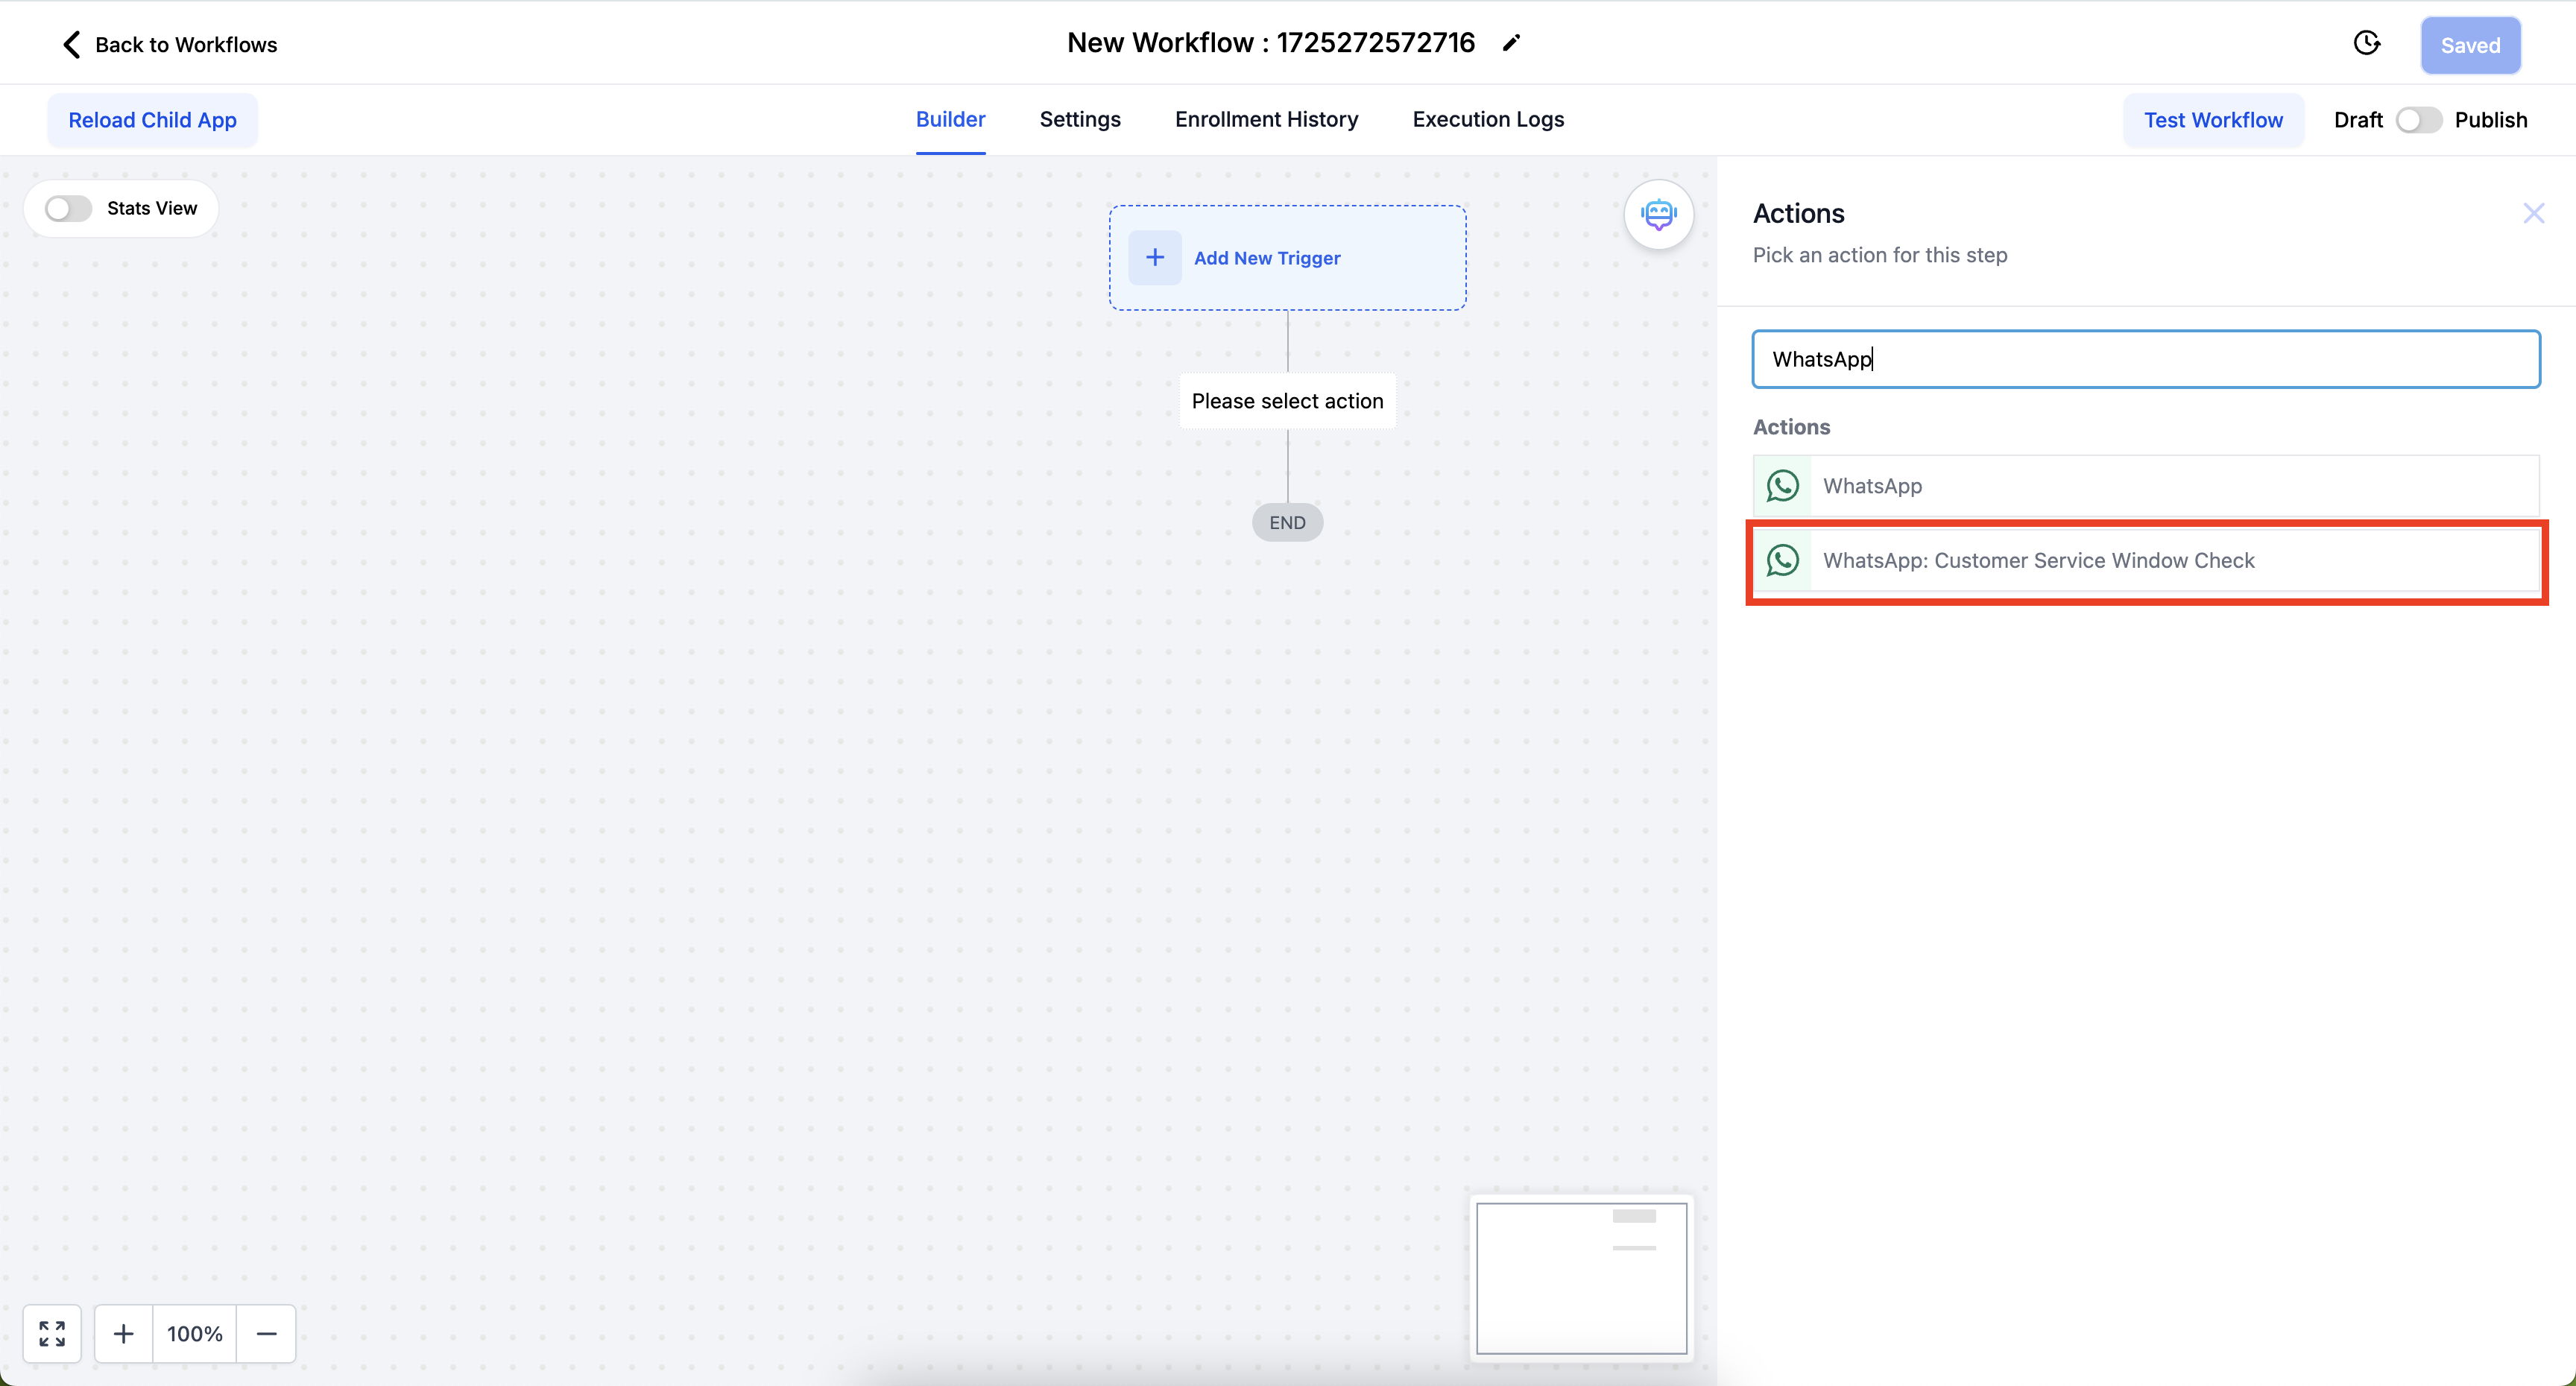Screen dimensions: 2576x1386
Task: Click the fit-to-screen expand icon
Action: tap(52, 1333)
